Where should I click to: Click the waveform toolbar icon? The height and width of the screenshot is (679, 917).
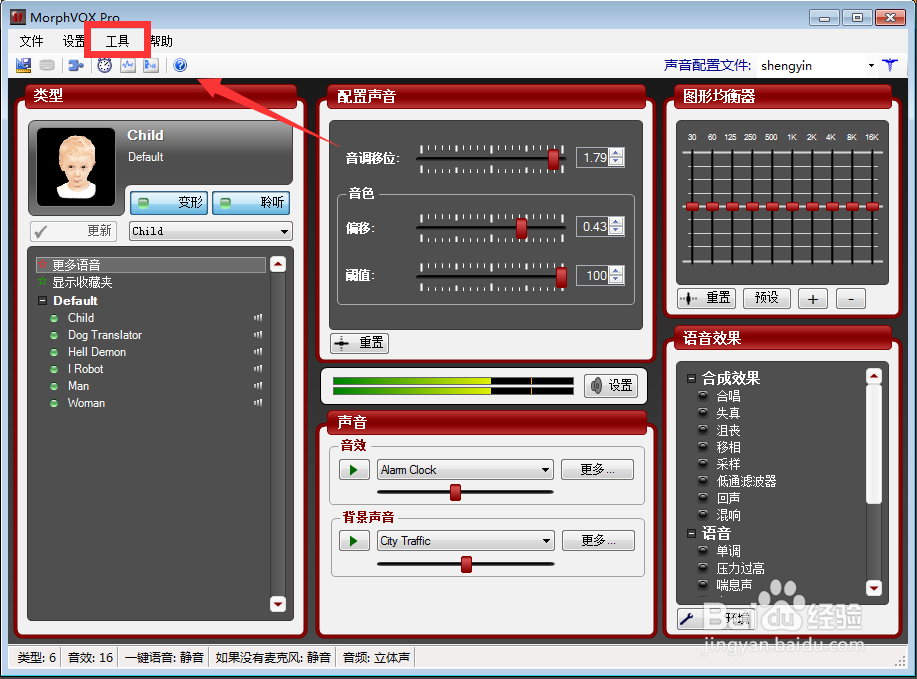click(127, 66)
